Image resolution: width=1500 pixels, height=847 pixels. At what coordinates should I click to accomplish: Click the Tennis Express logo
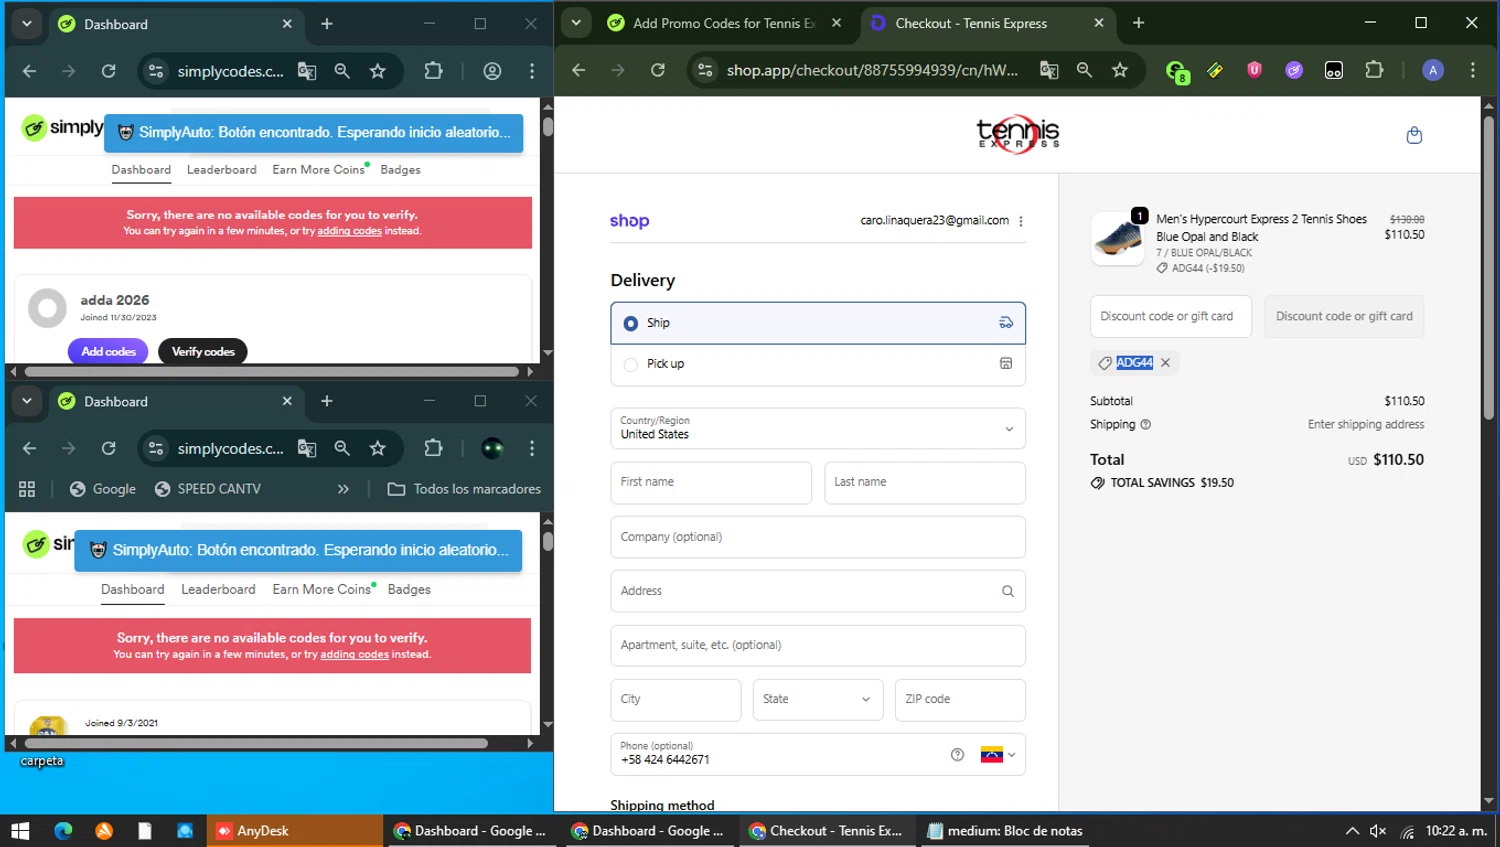1018,133
